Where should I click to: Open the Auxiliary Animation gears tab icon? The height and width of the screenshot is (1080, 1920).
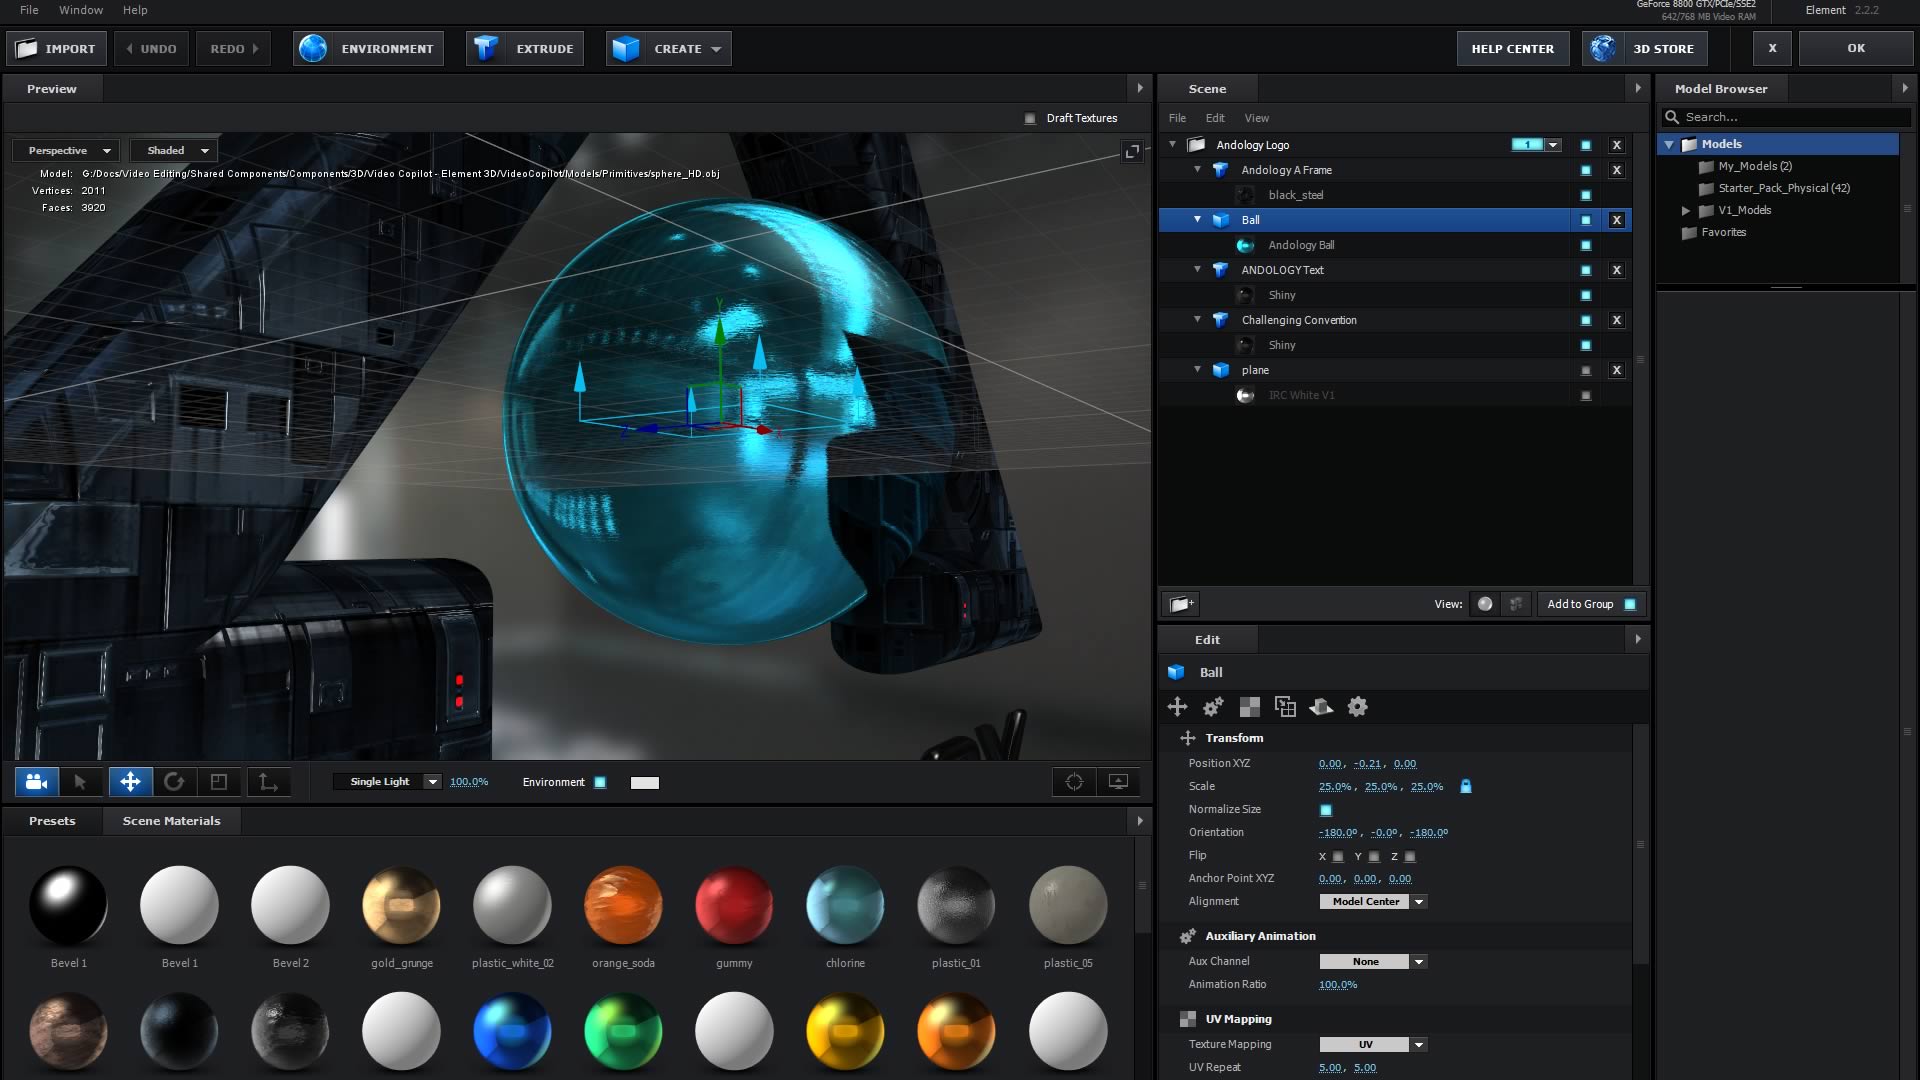[x=1213, y=707]
